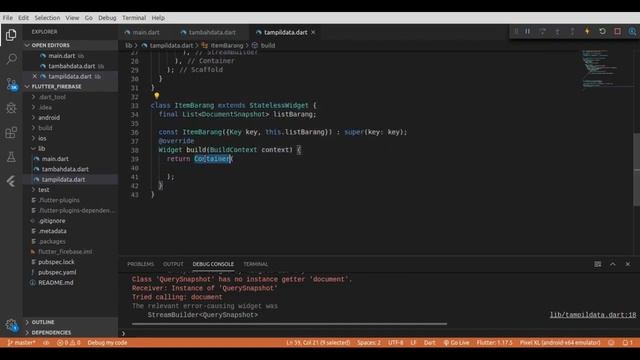Click the notifications bell in status bar
This screenshot has width=640, height=360.
pos(627,343)
